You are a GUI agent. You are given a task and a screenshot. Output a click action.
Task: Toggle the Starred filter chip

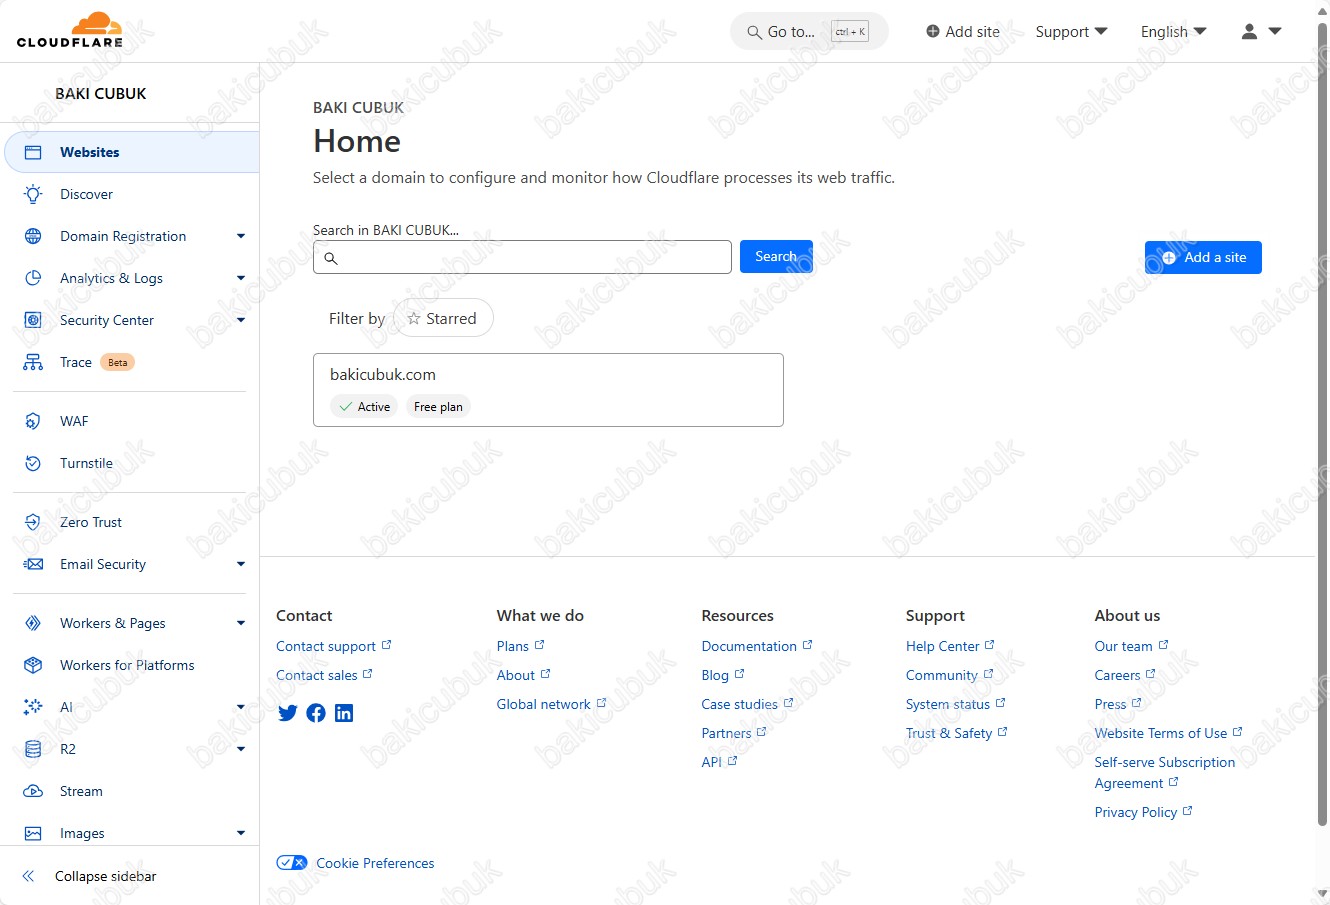443,318
